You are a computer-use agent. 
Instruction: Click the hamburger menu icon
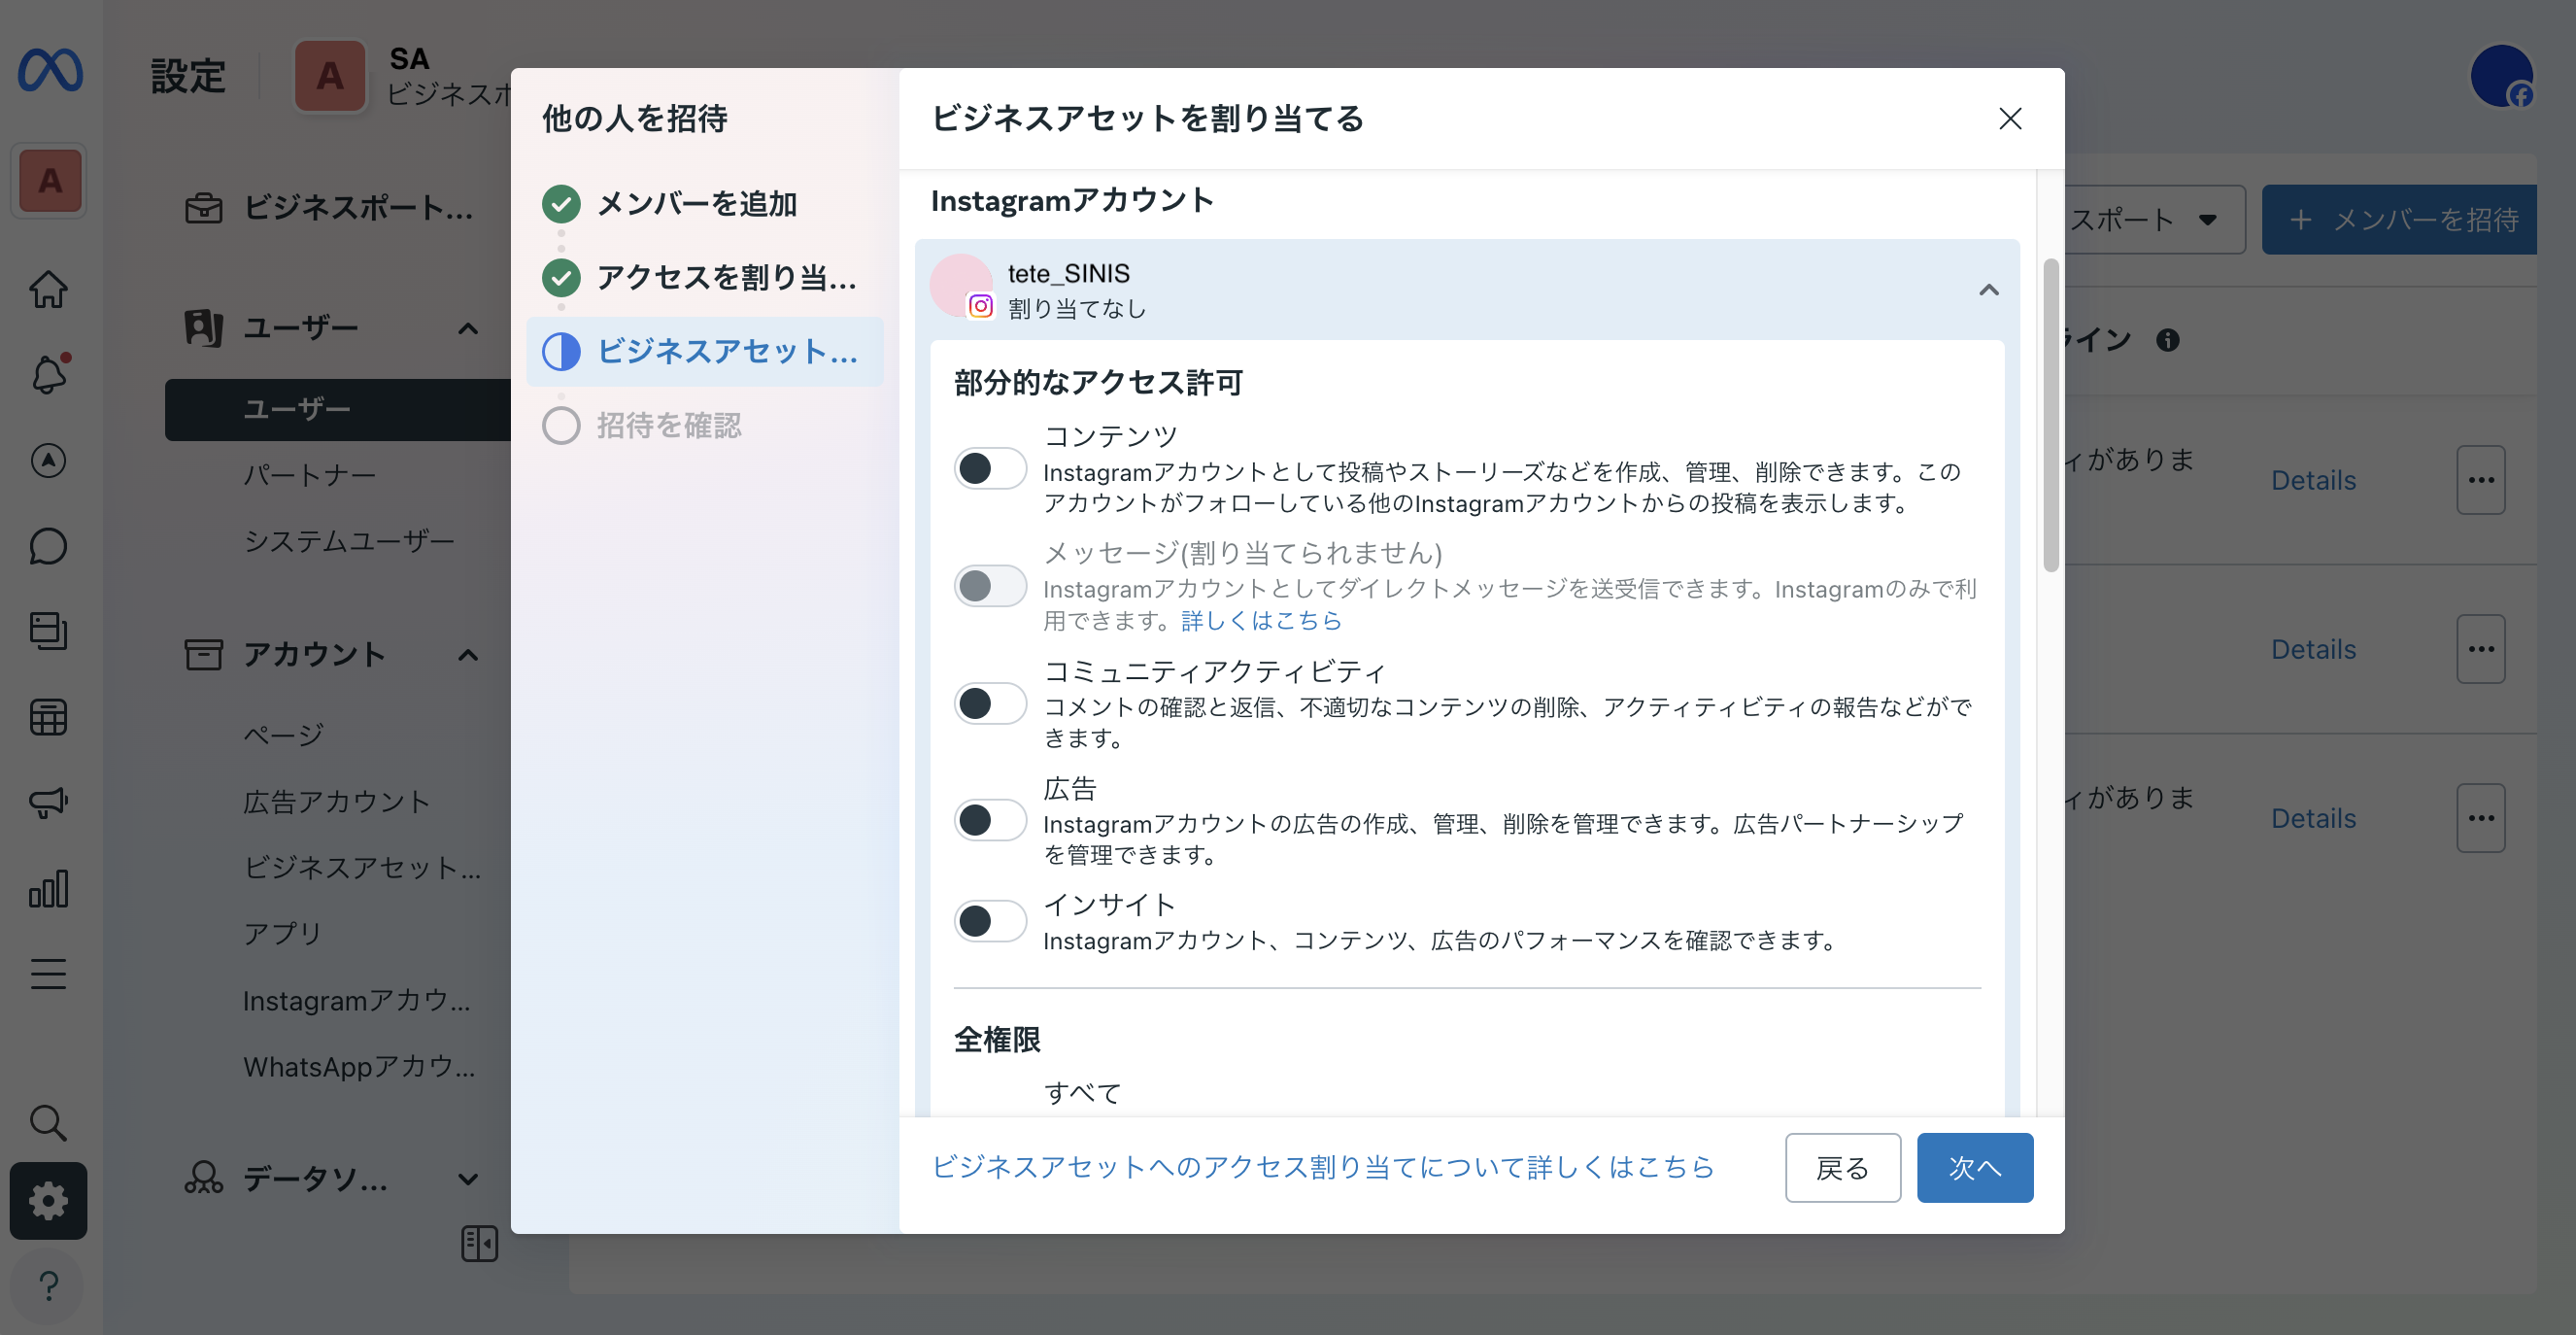(48, 973)
